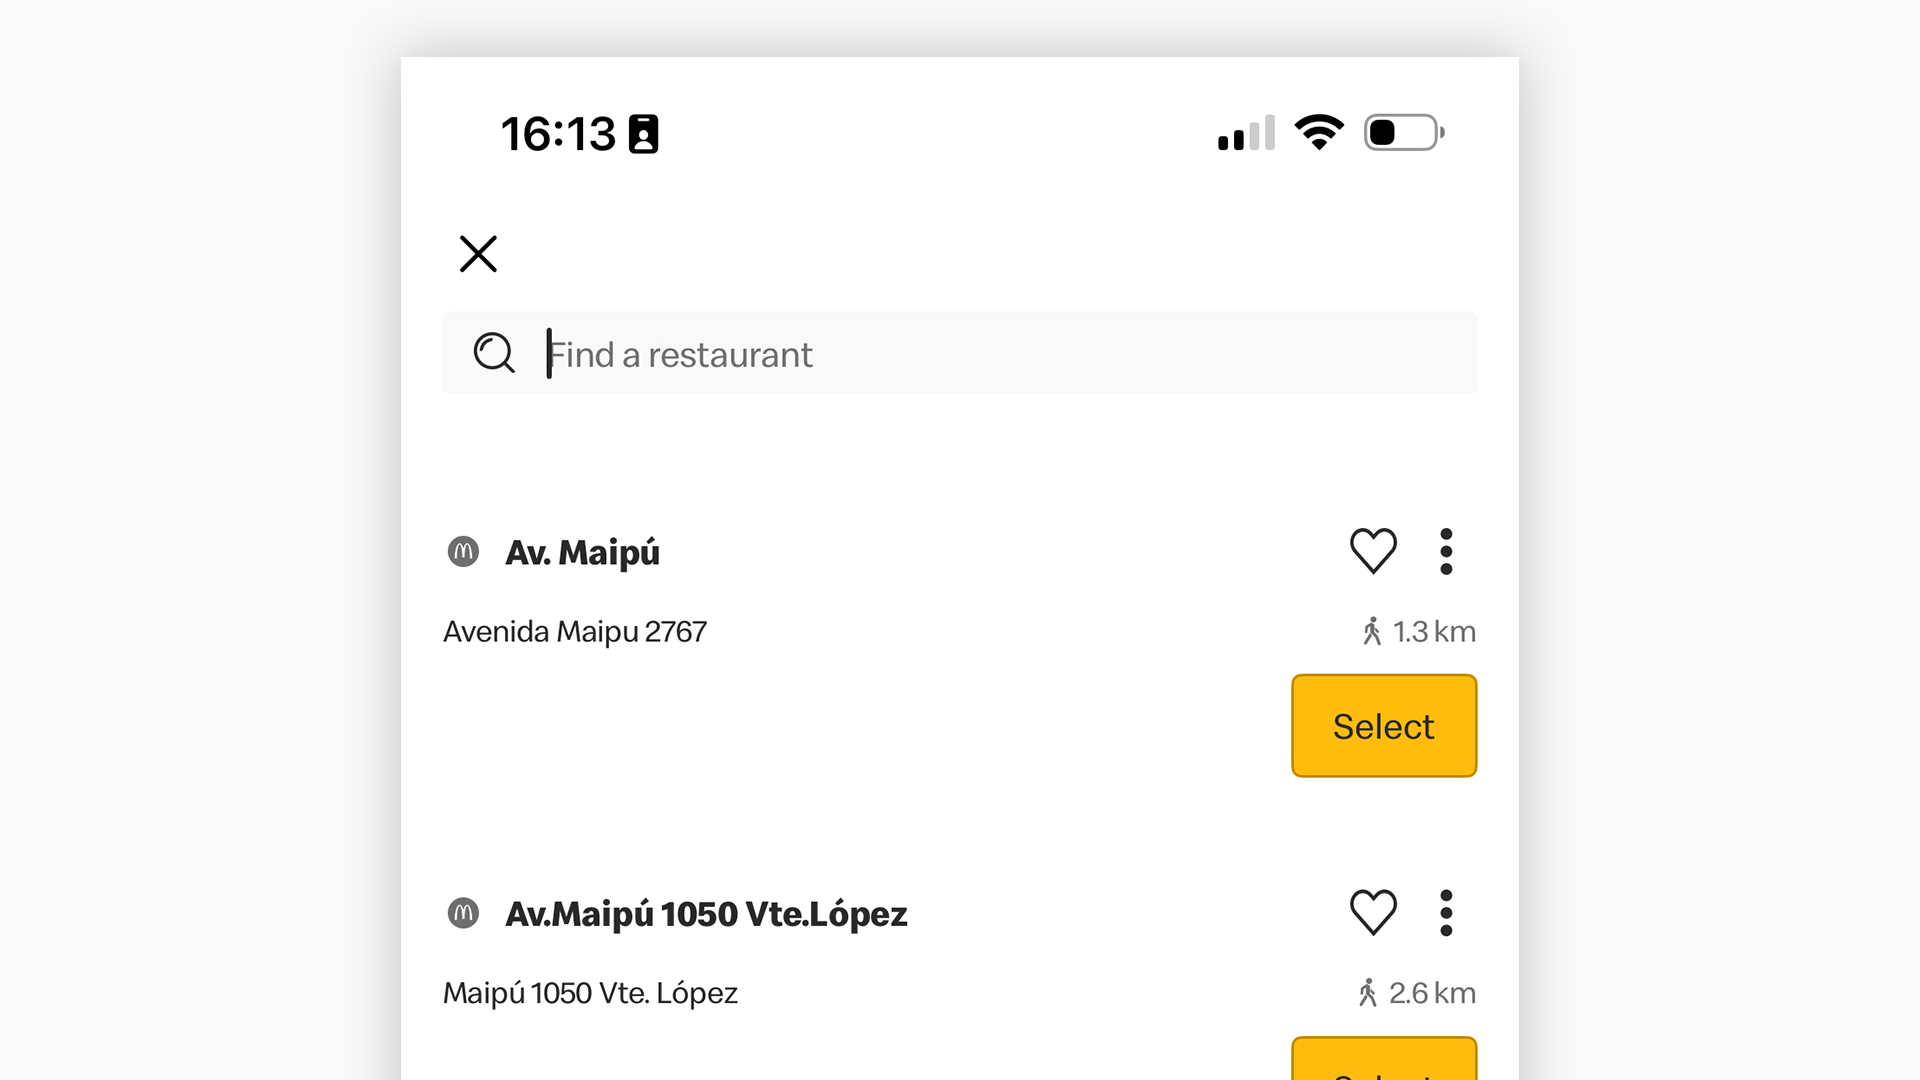Image resolution: width=1920 pixels, height=1080 pixels.
Task: Tap the cellular signal bars icon
Action: click(1246, 133)
